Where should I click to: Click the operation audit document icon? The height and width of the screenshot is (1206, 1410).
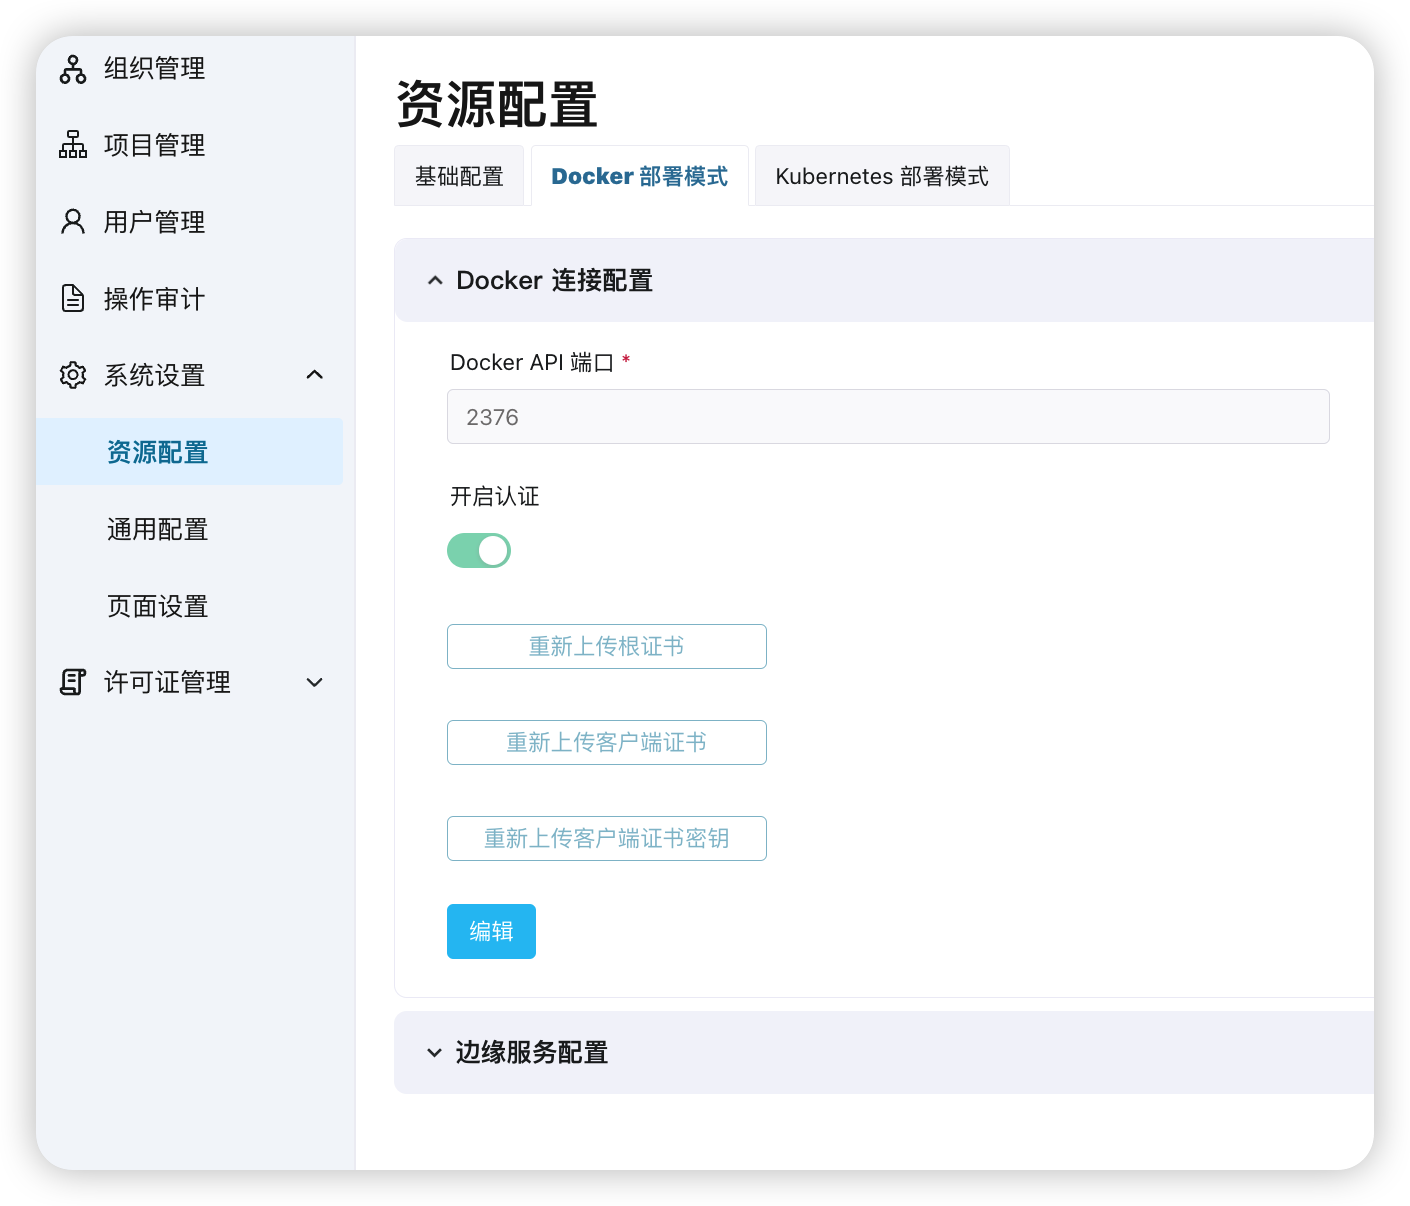pyautogui.click(x=73, y=298)
